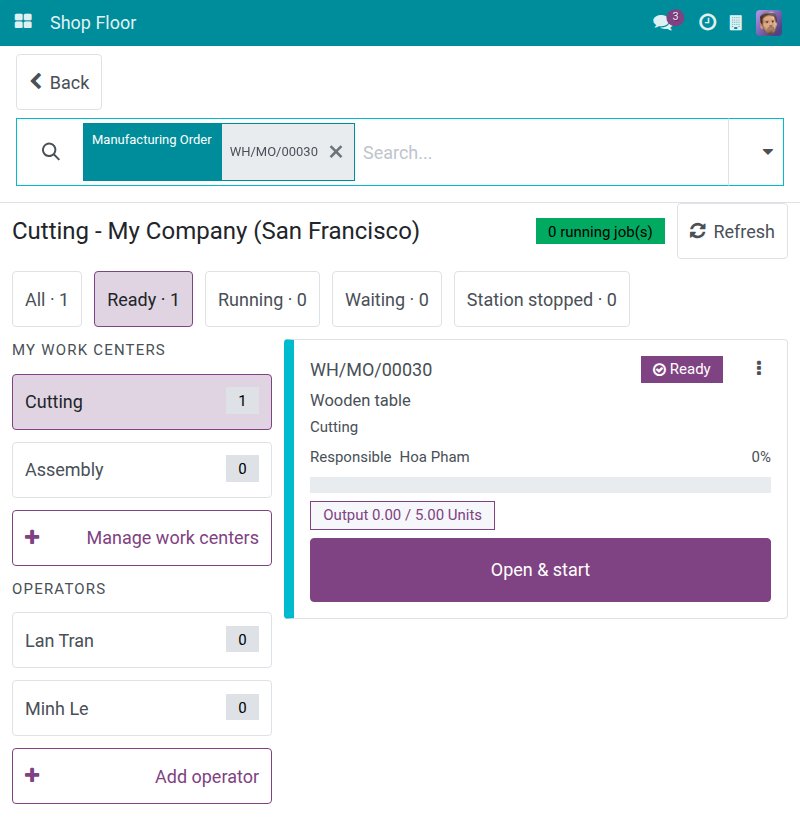Open the conversations chat icon with badge
The width and height of the screenshot is (800, 832).
point(665,22)
